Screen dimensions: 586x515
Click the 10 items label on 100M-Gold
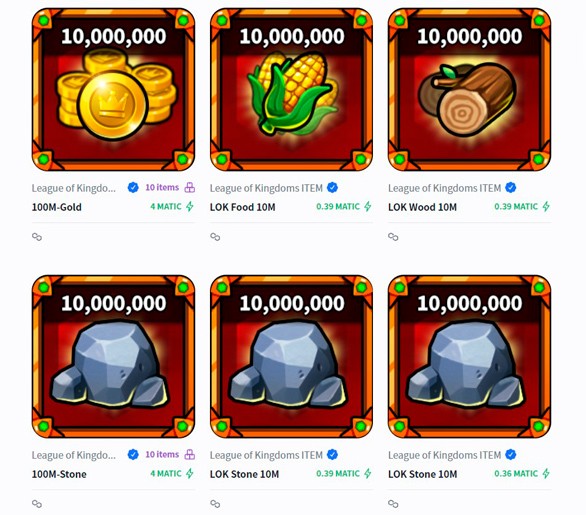point(162,187)
